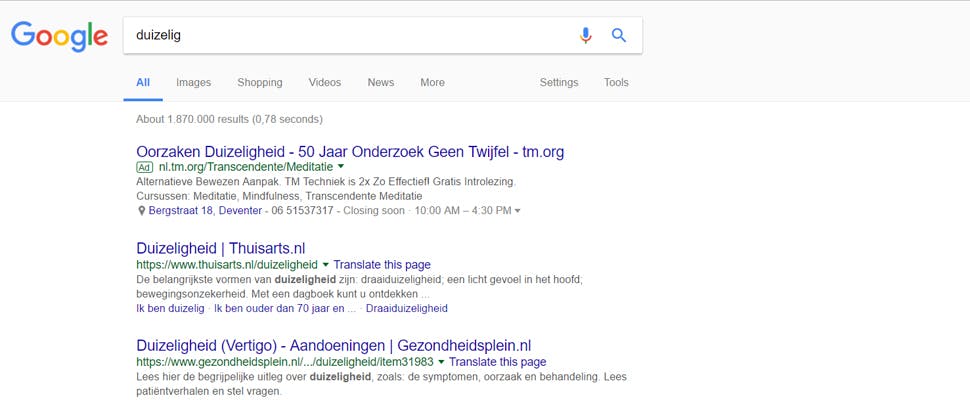Translate the Thuisarts.nl page
This screenshot has width=970, height=400.
coord(382,265)
